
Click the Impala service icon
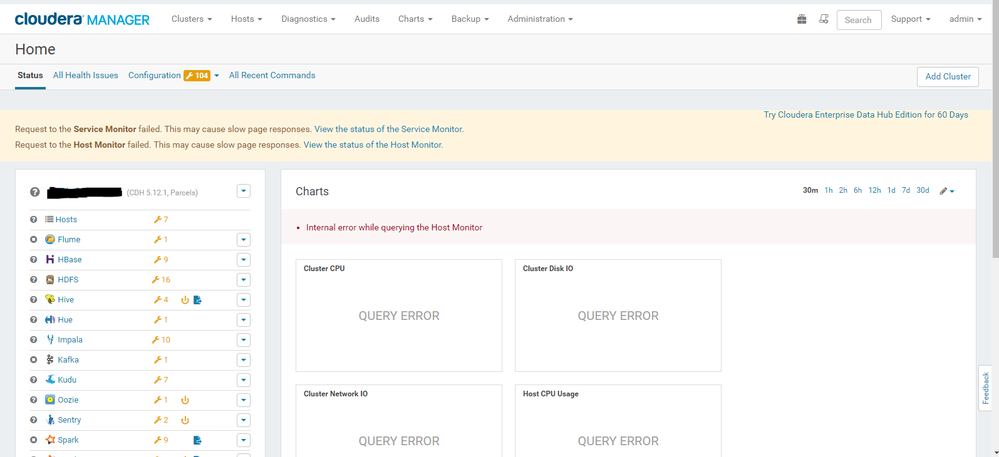point(50,340)
